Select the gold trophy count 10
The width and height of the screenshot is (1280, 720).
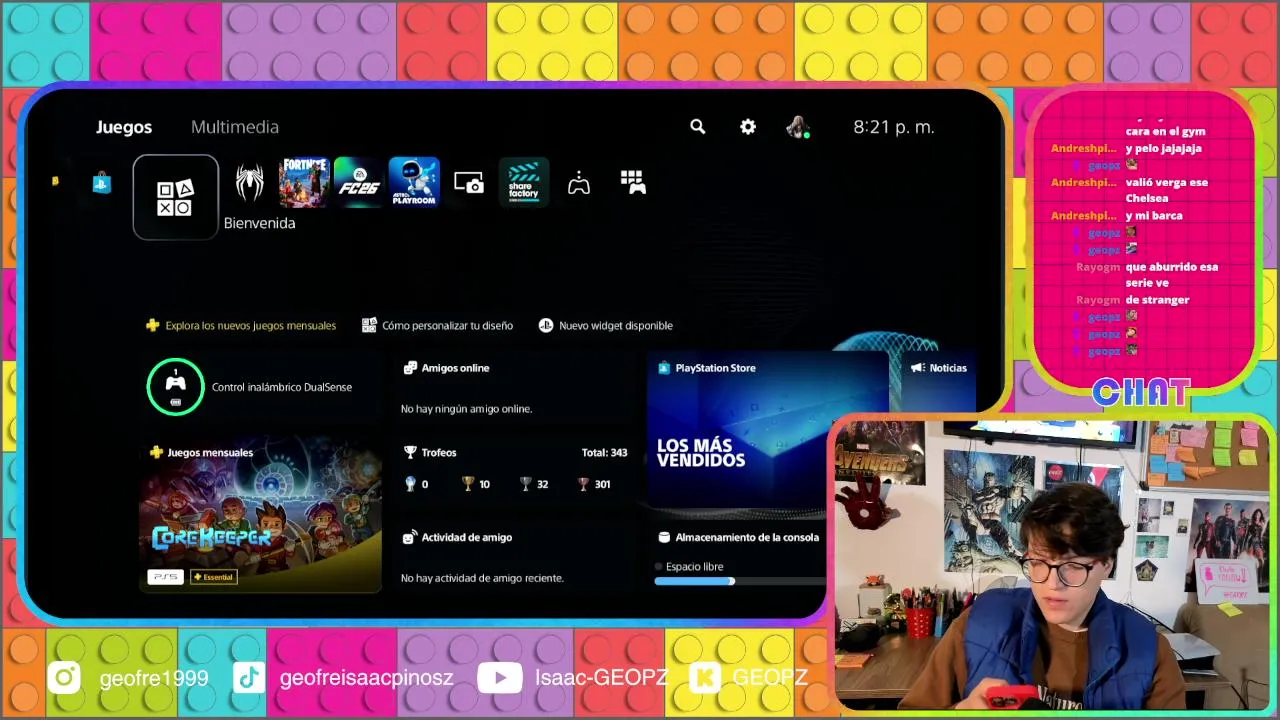click(x=475, y=484)
